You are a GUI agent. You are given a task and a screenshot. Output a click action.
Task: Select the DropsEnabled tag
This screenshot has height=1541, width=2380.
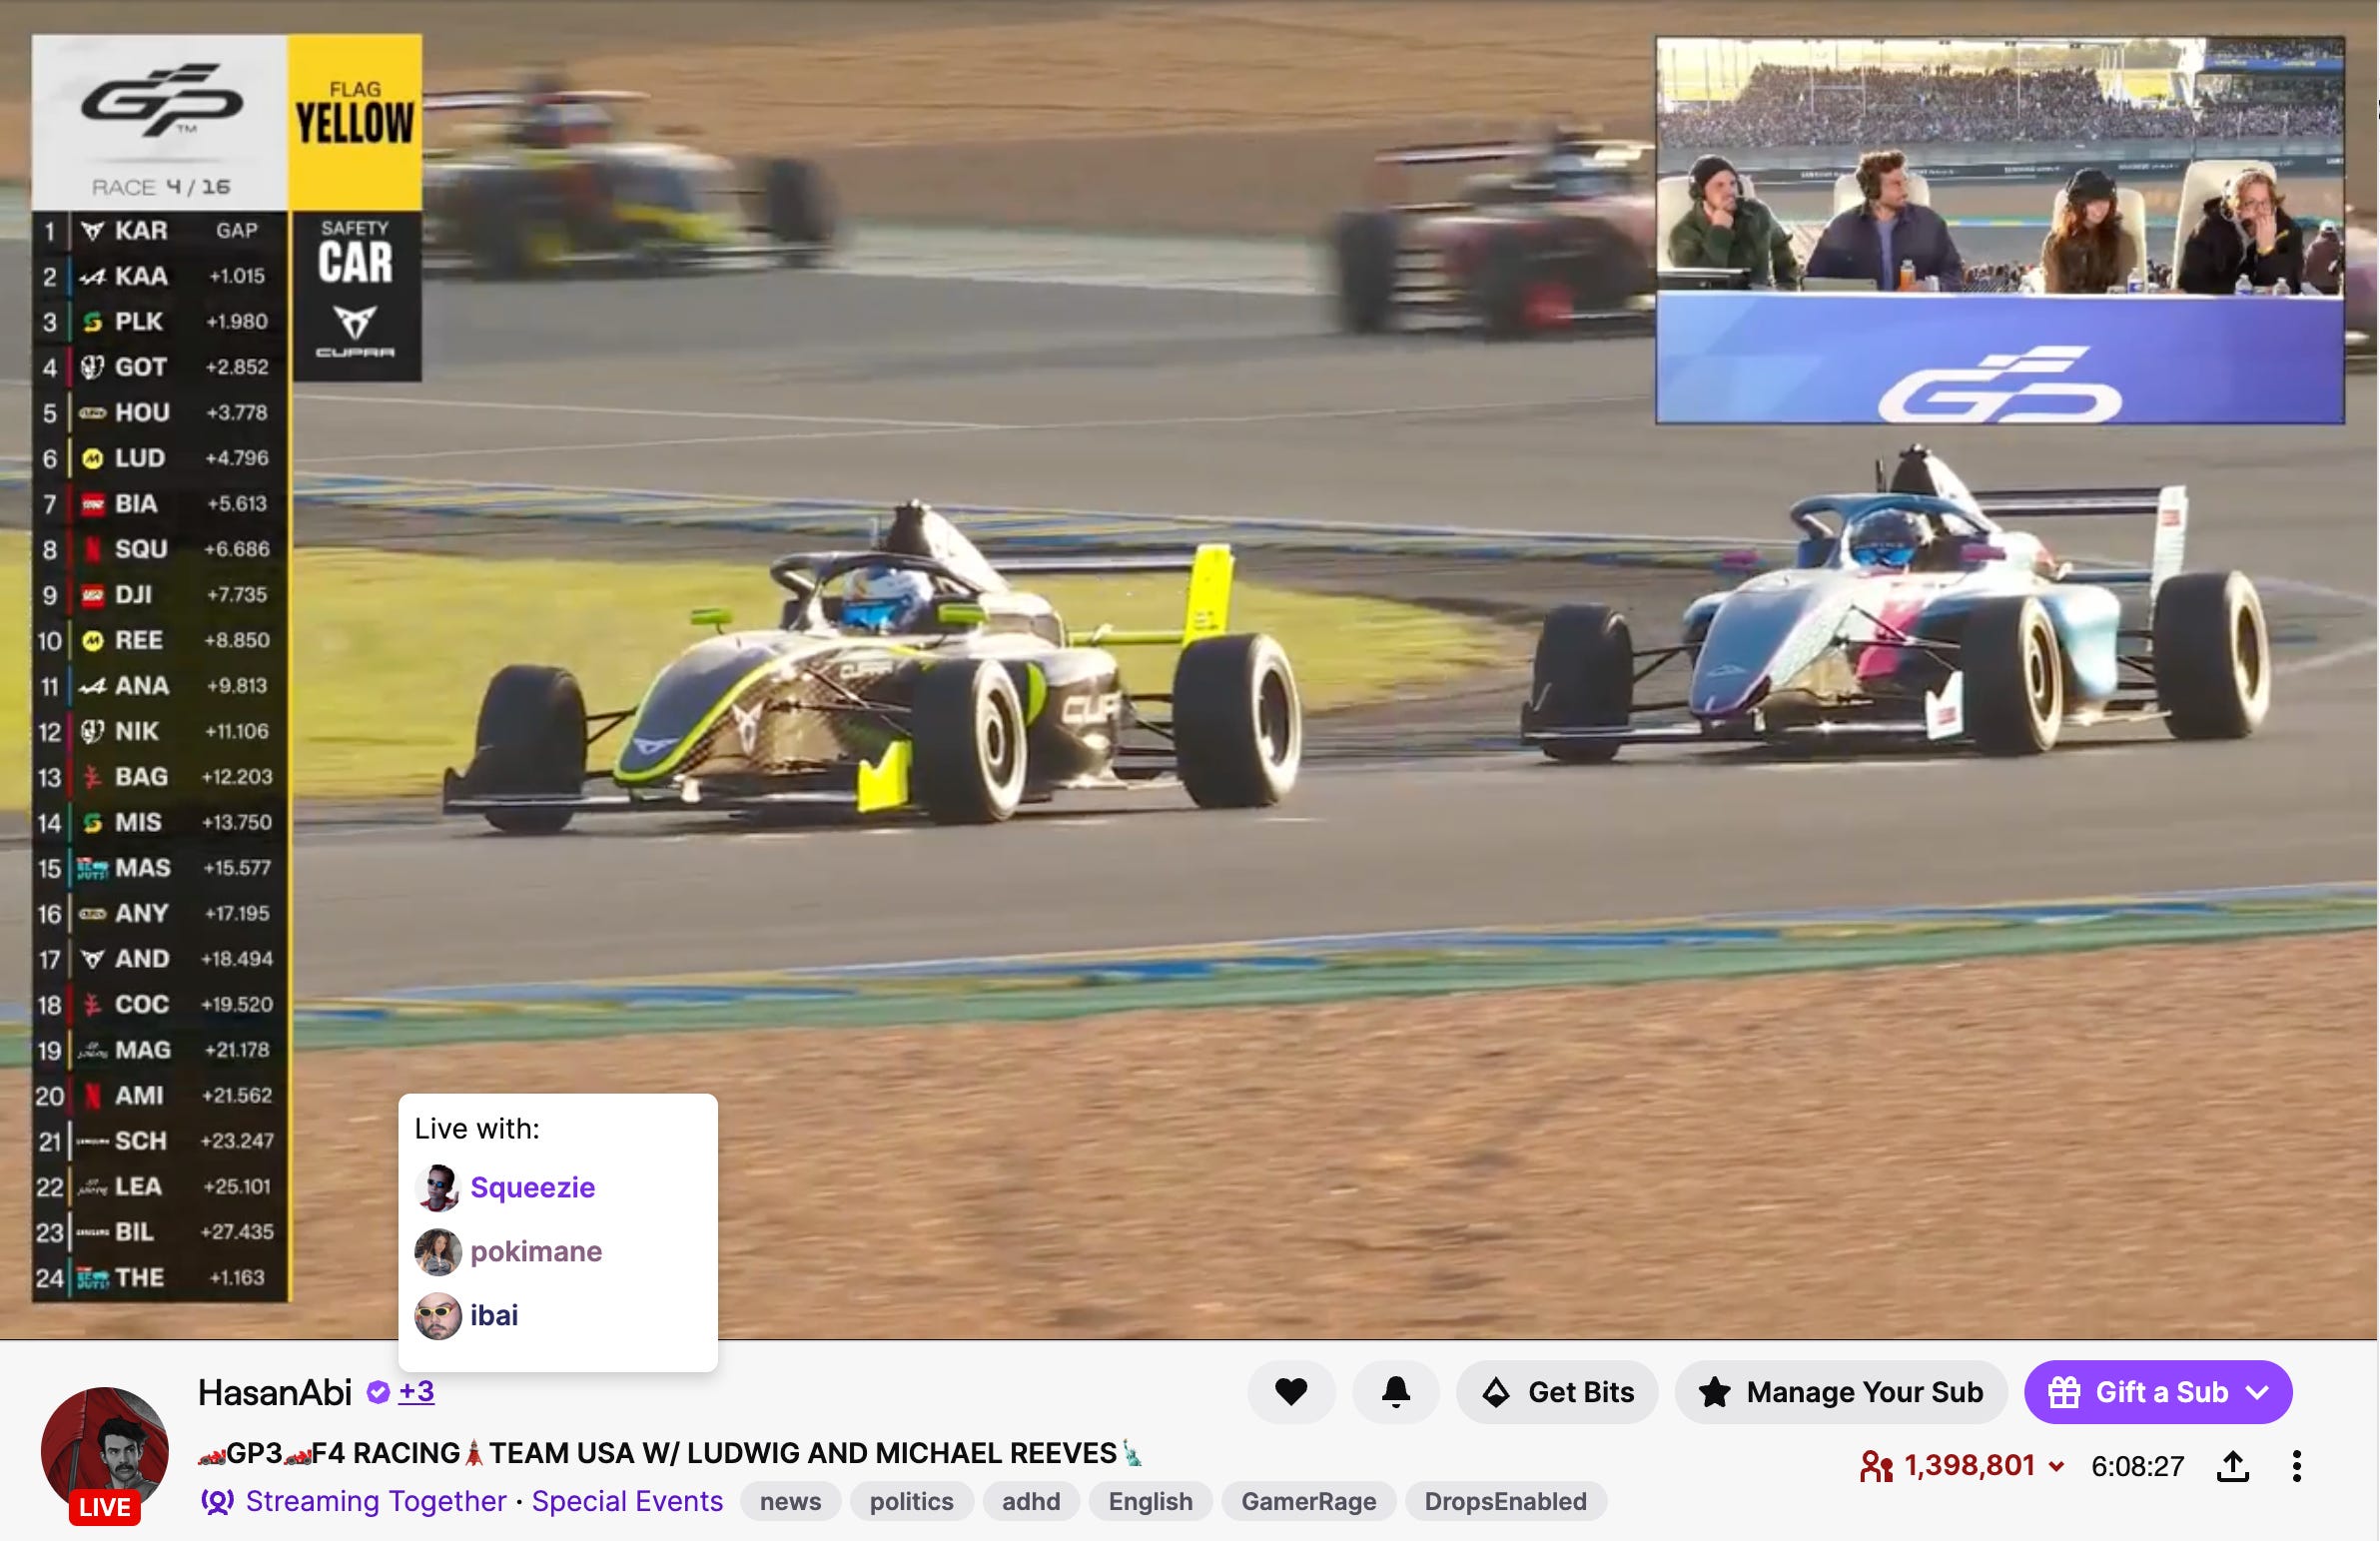(1505, 1501)
